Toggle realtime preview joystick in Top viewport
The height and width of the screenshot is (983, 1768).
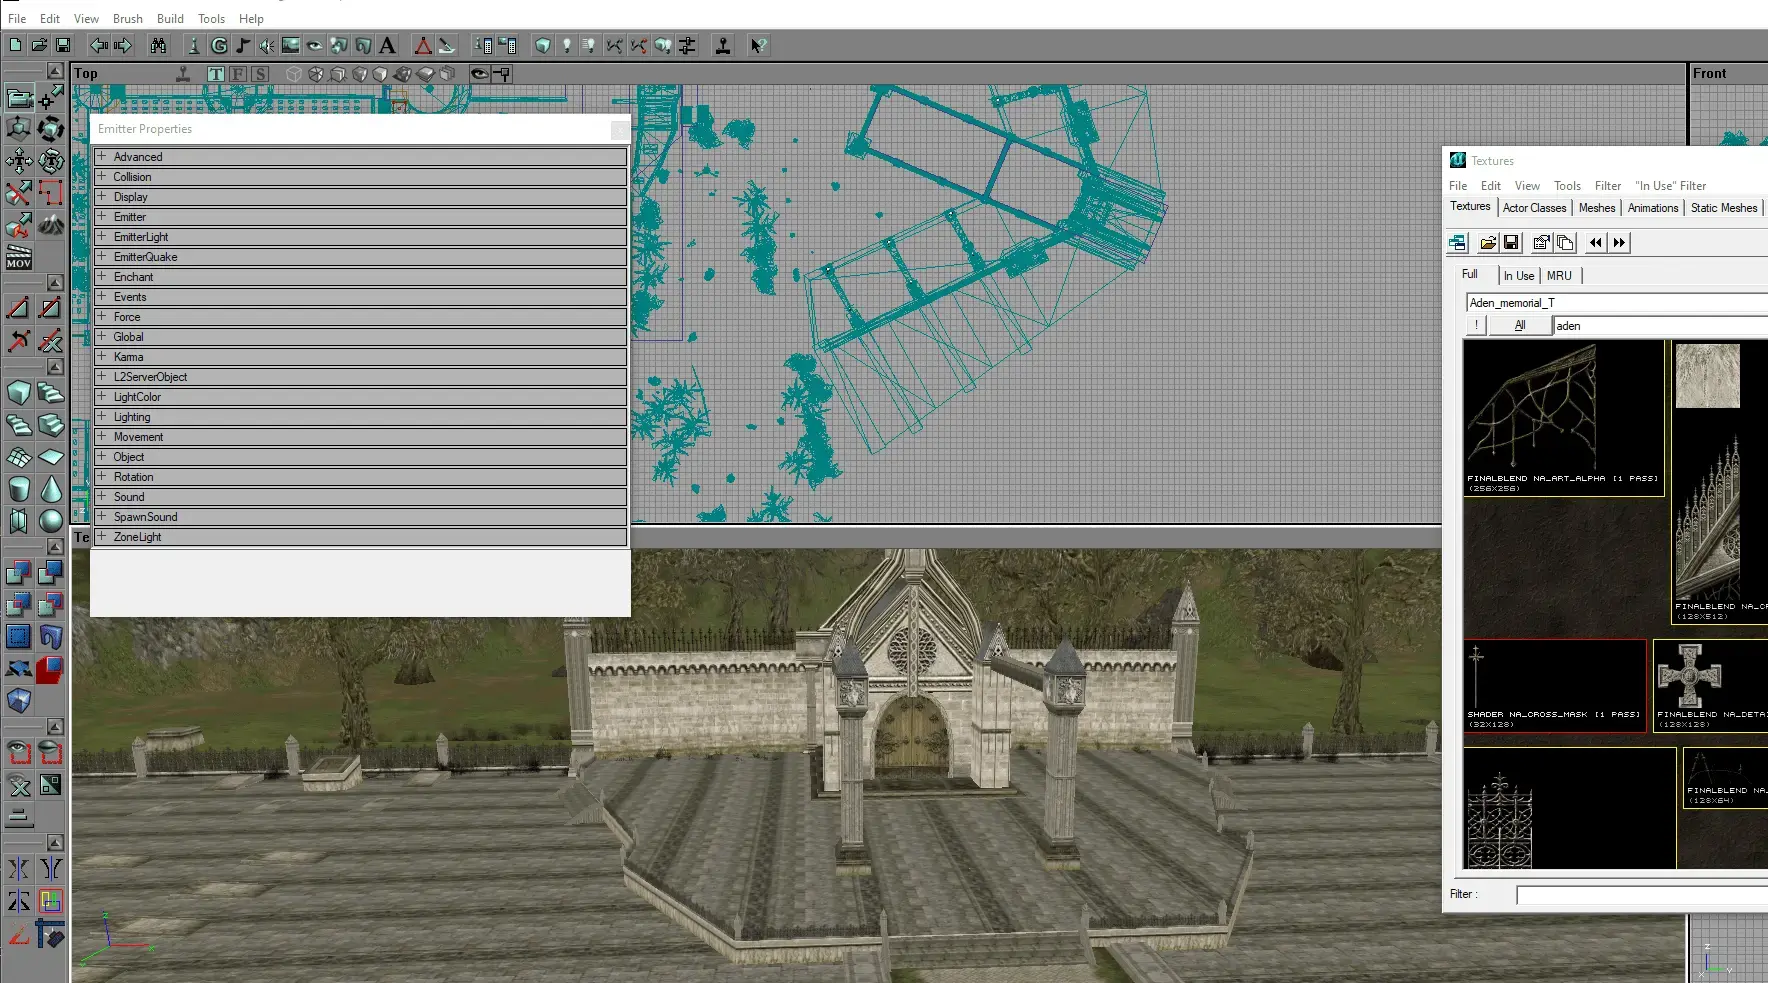[x=183, y=74]
